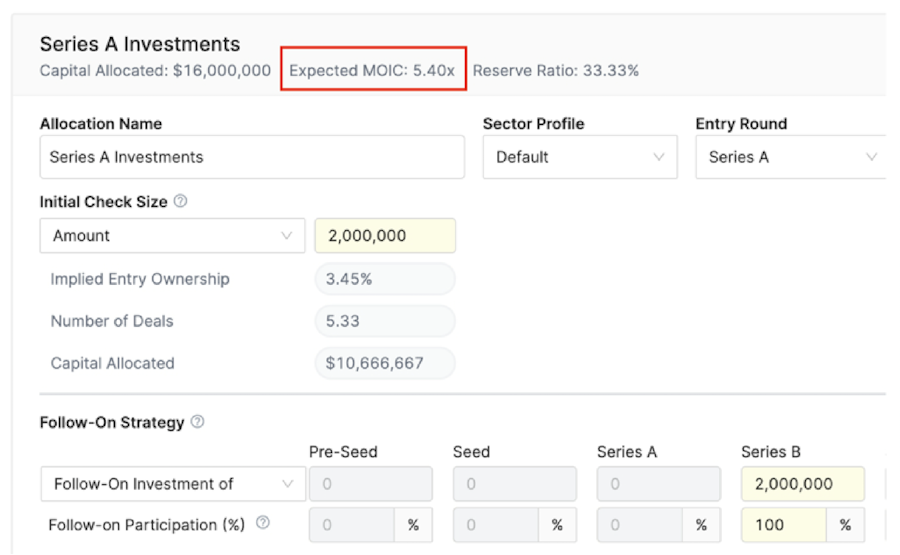This screenshot has width=900, height=555.
Task: Click the Expected MOIC: 5.40x text
Action: pyautogui.click(x=372, y=71)
